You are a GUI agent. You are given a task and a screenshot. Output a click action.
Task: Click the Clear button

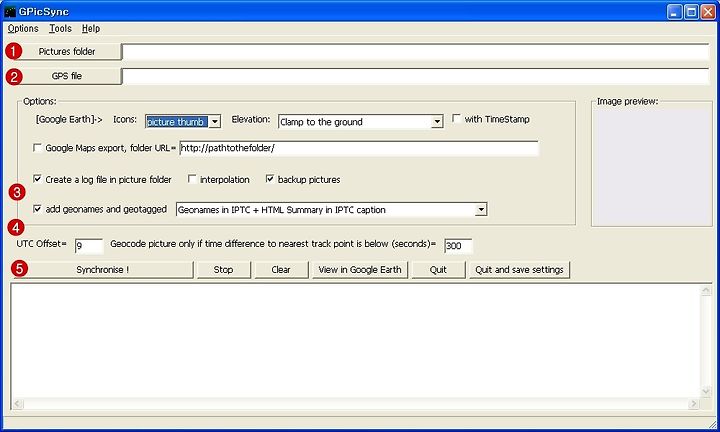pyautogui.click(x=281, y=270)
